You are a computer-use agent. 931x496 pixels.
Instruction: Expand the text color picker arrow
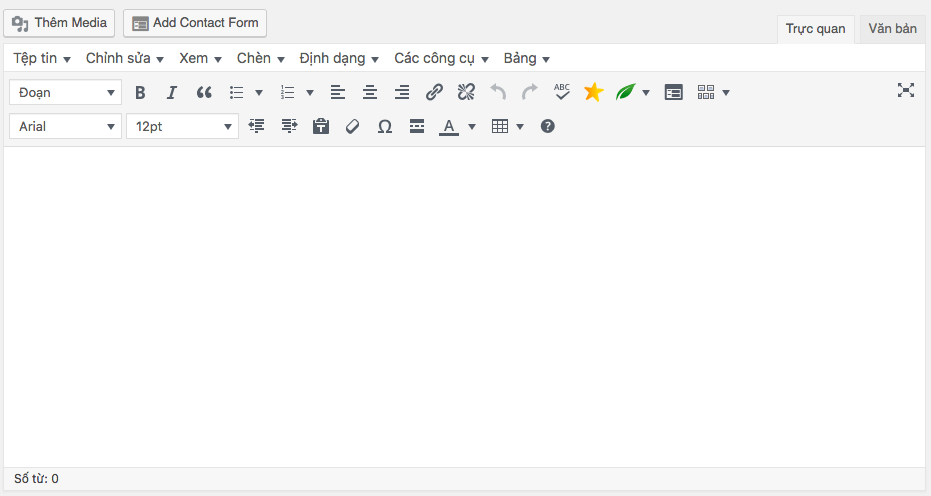472,127
